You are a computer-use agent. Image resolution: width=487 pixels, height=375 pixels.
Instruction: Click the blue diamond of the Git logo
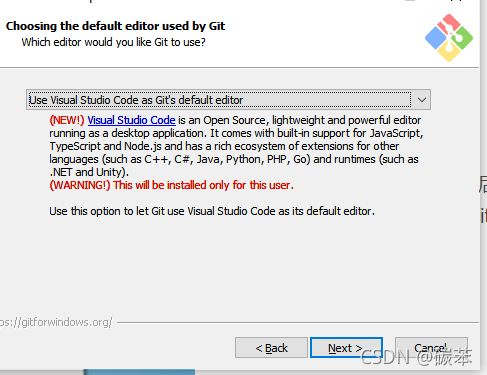(x=436, y=38)
